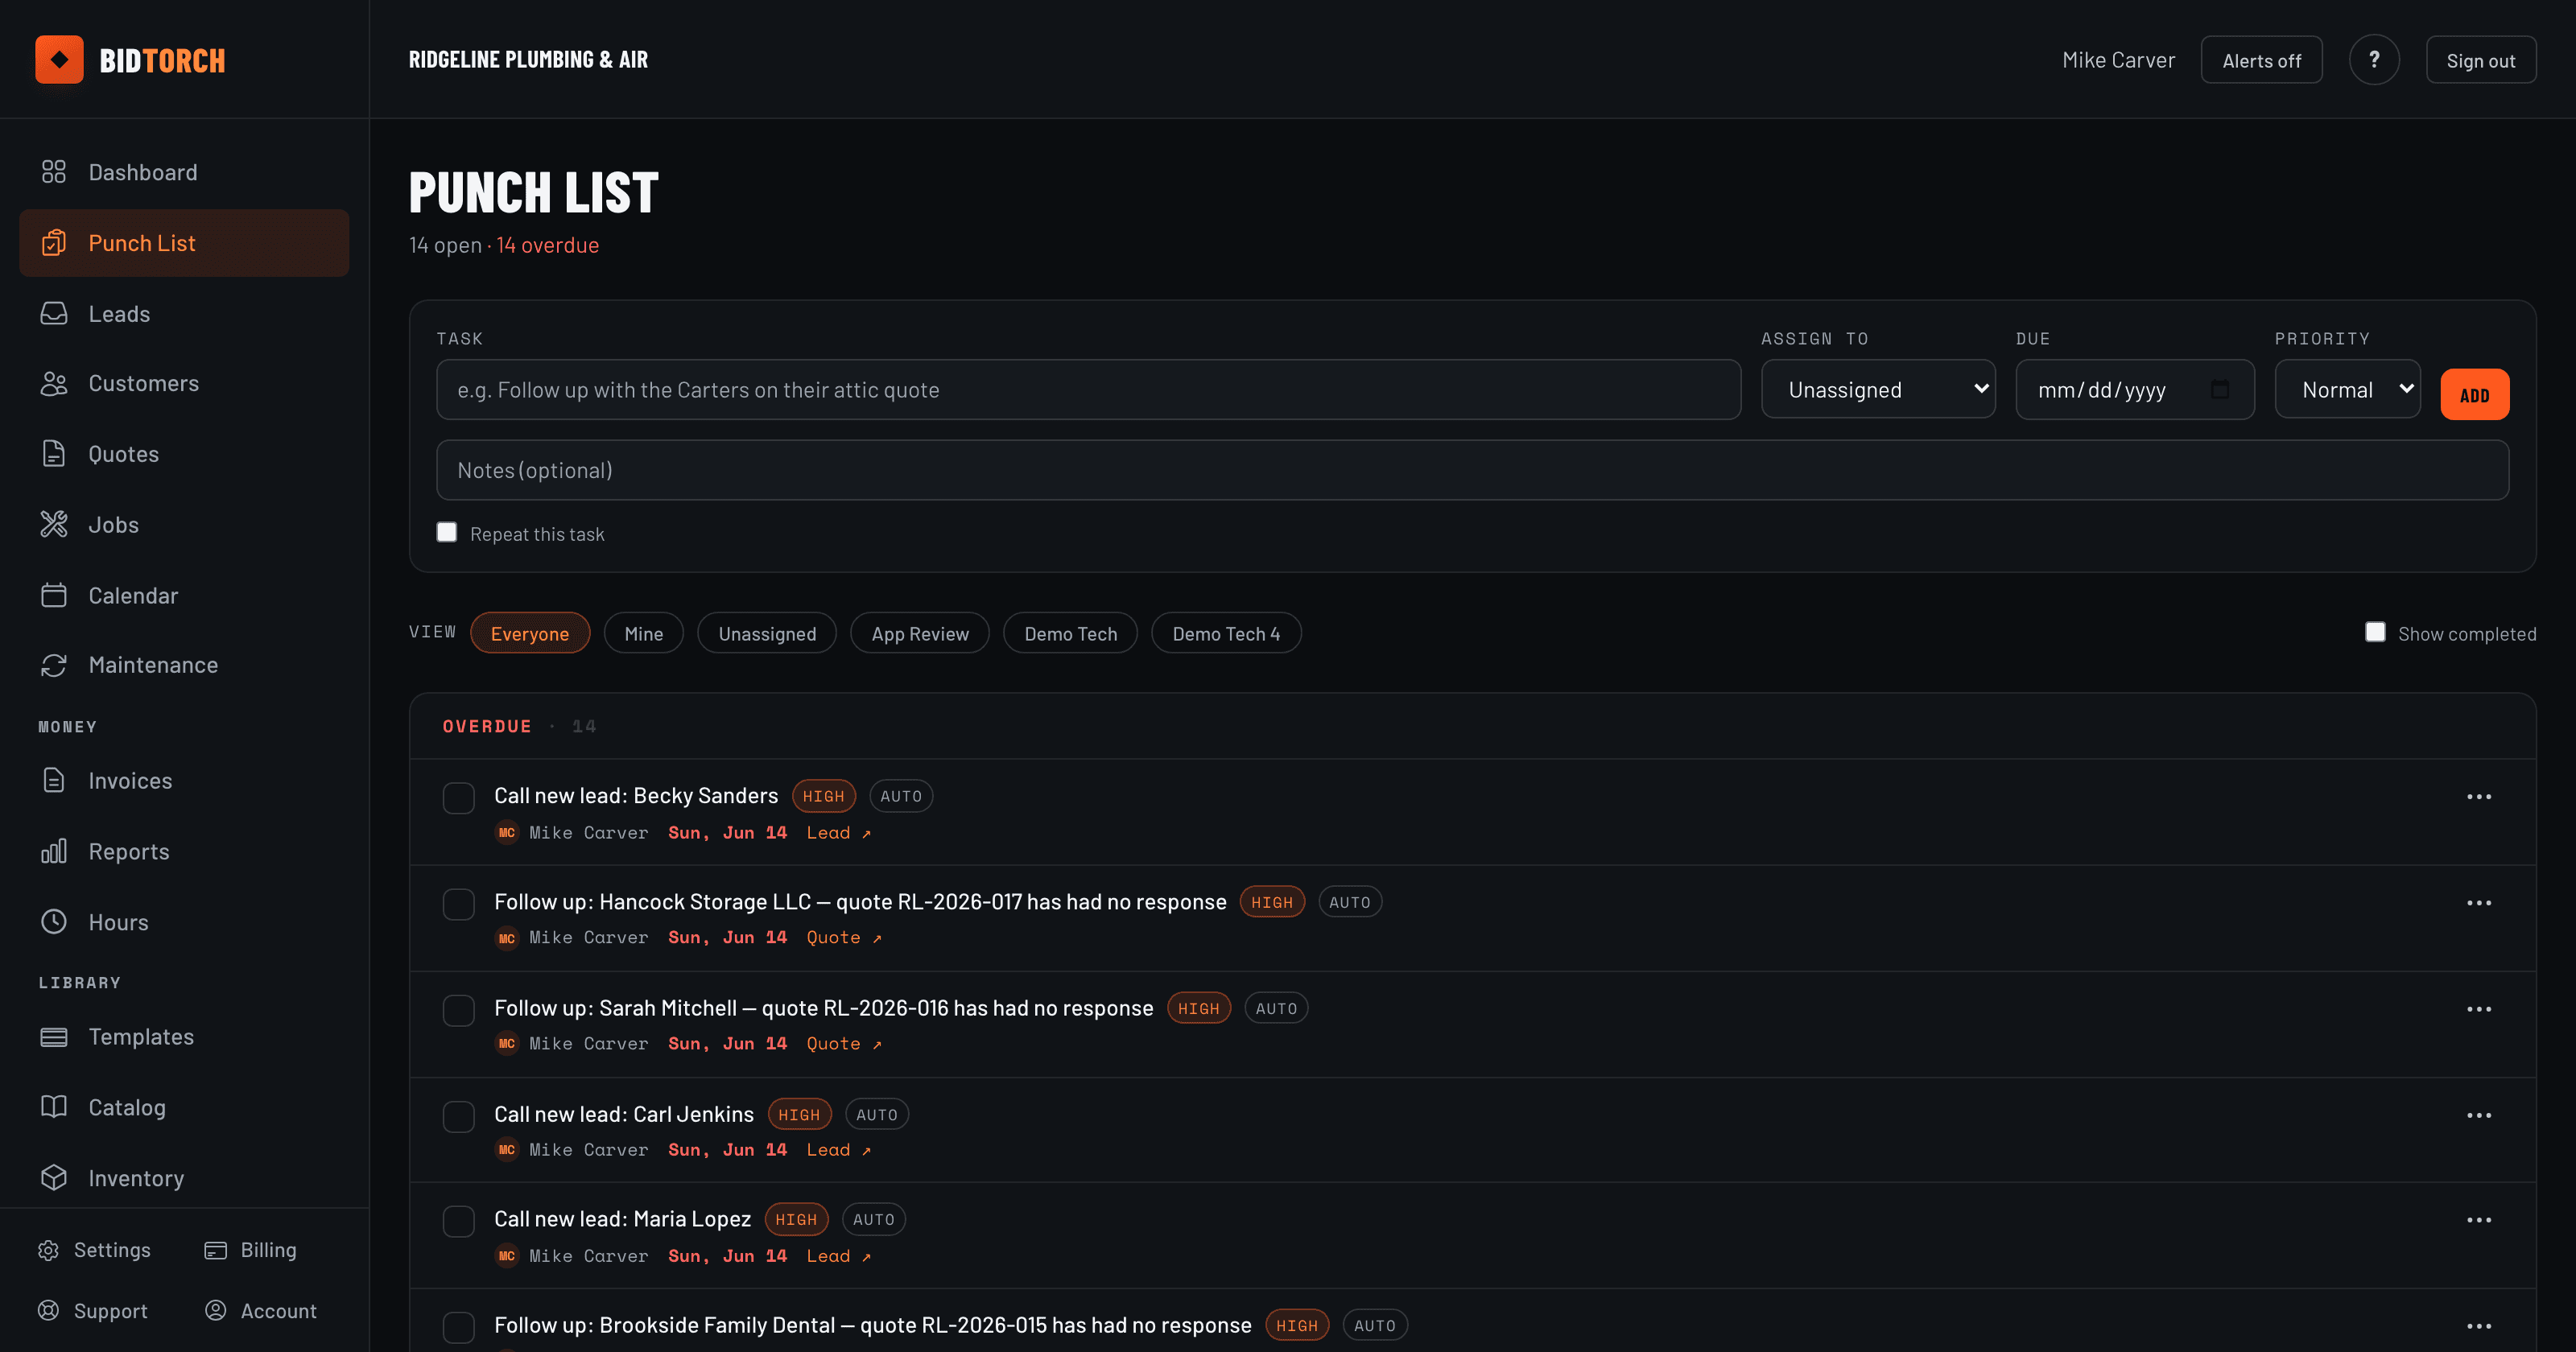Click the '14 overdue' summary text
Image resolution: width=2576 pixels, height=1352 pixels.
pos(548,245)
